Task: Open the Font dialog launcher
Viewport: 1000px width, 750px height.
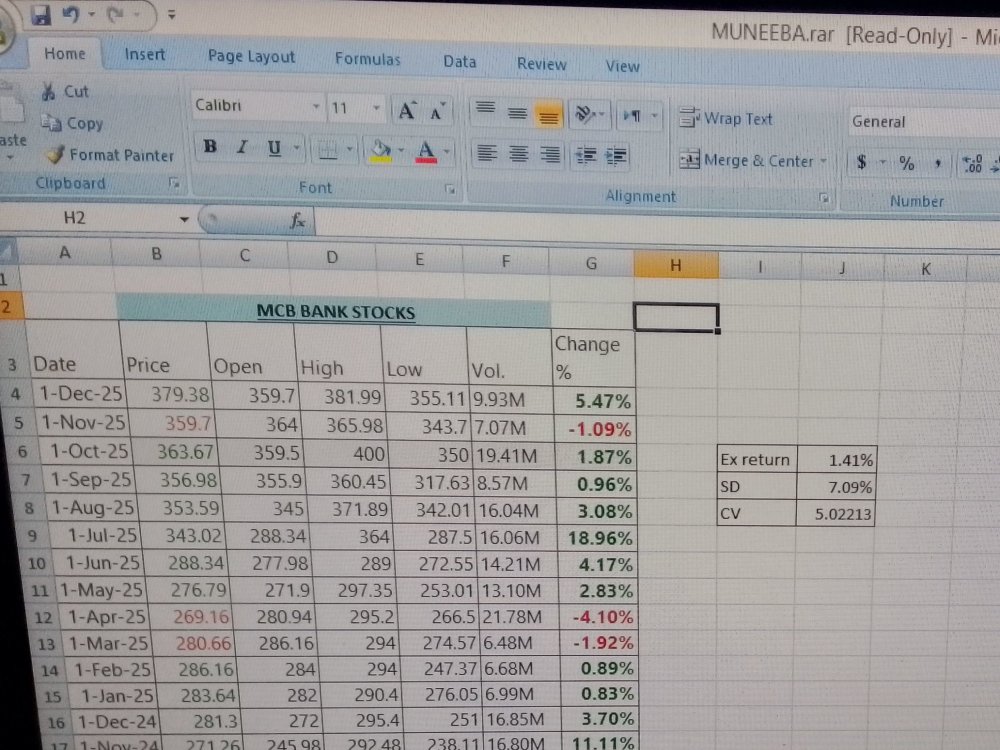Action: click(450, 189)
